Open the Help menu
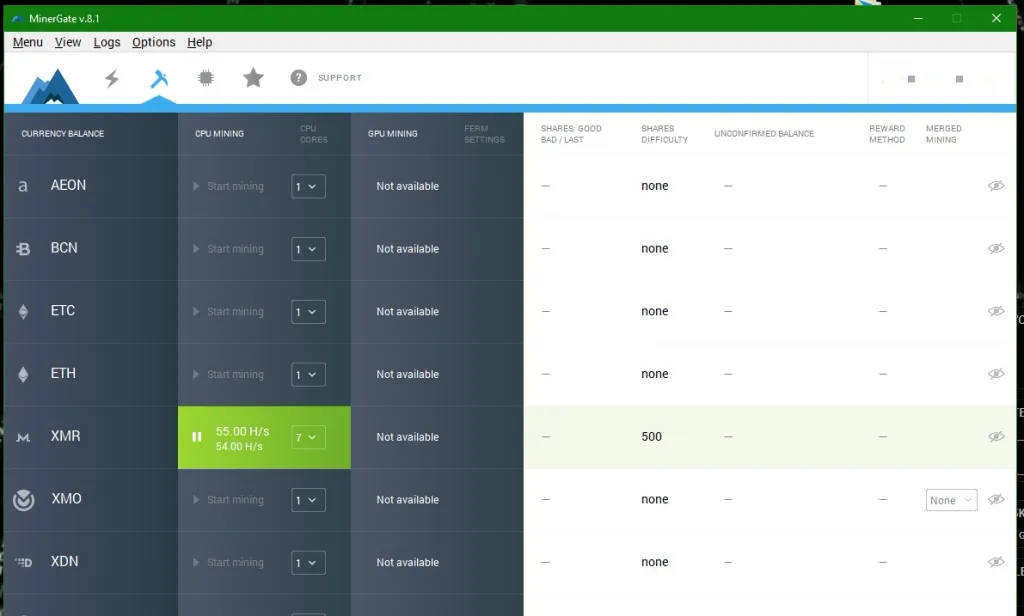1024x616 pixels. coord(200,42)
